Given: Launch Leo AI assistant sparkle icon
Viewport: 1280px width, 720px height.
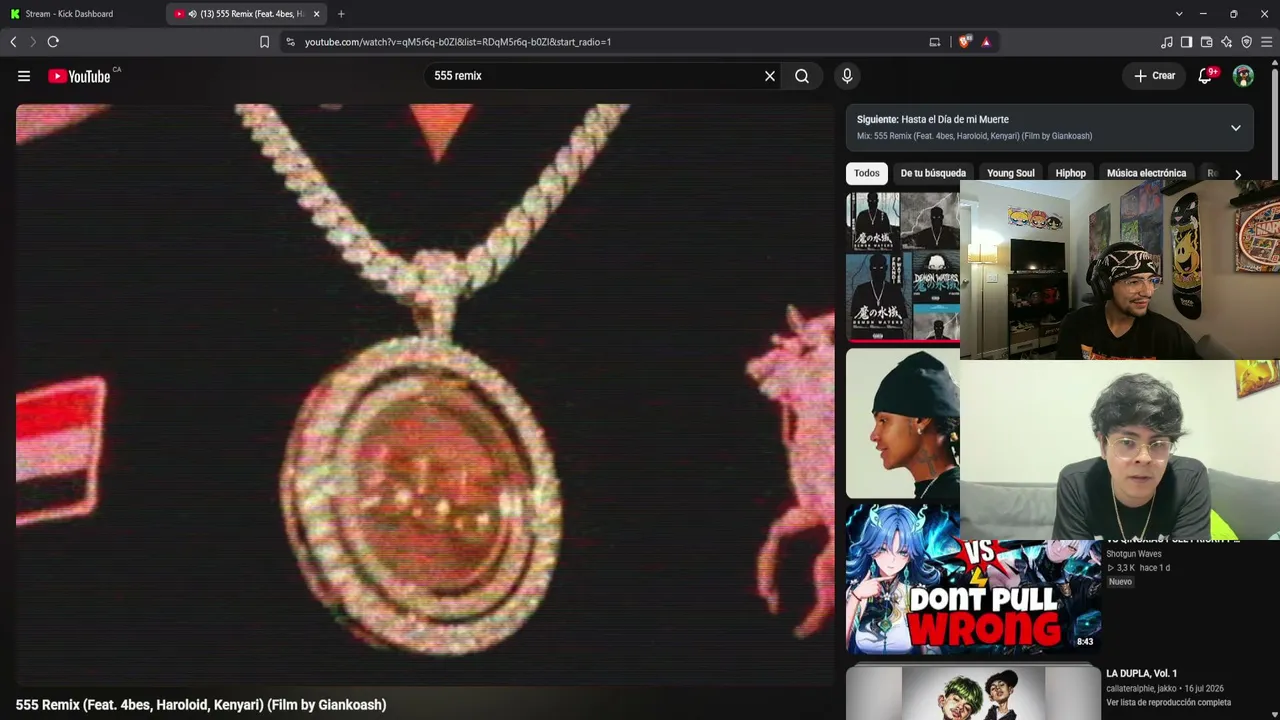Looking at the screenshot, I should (x=1226, y=42).
